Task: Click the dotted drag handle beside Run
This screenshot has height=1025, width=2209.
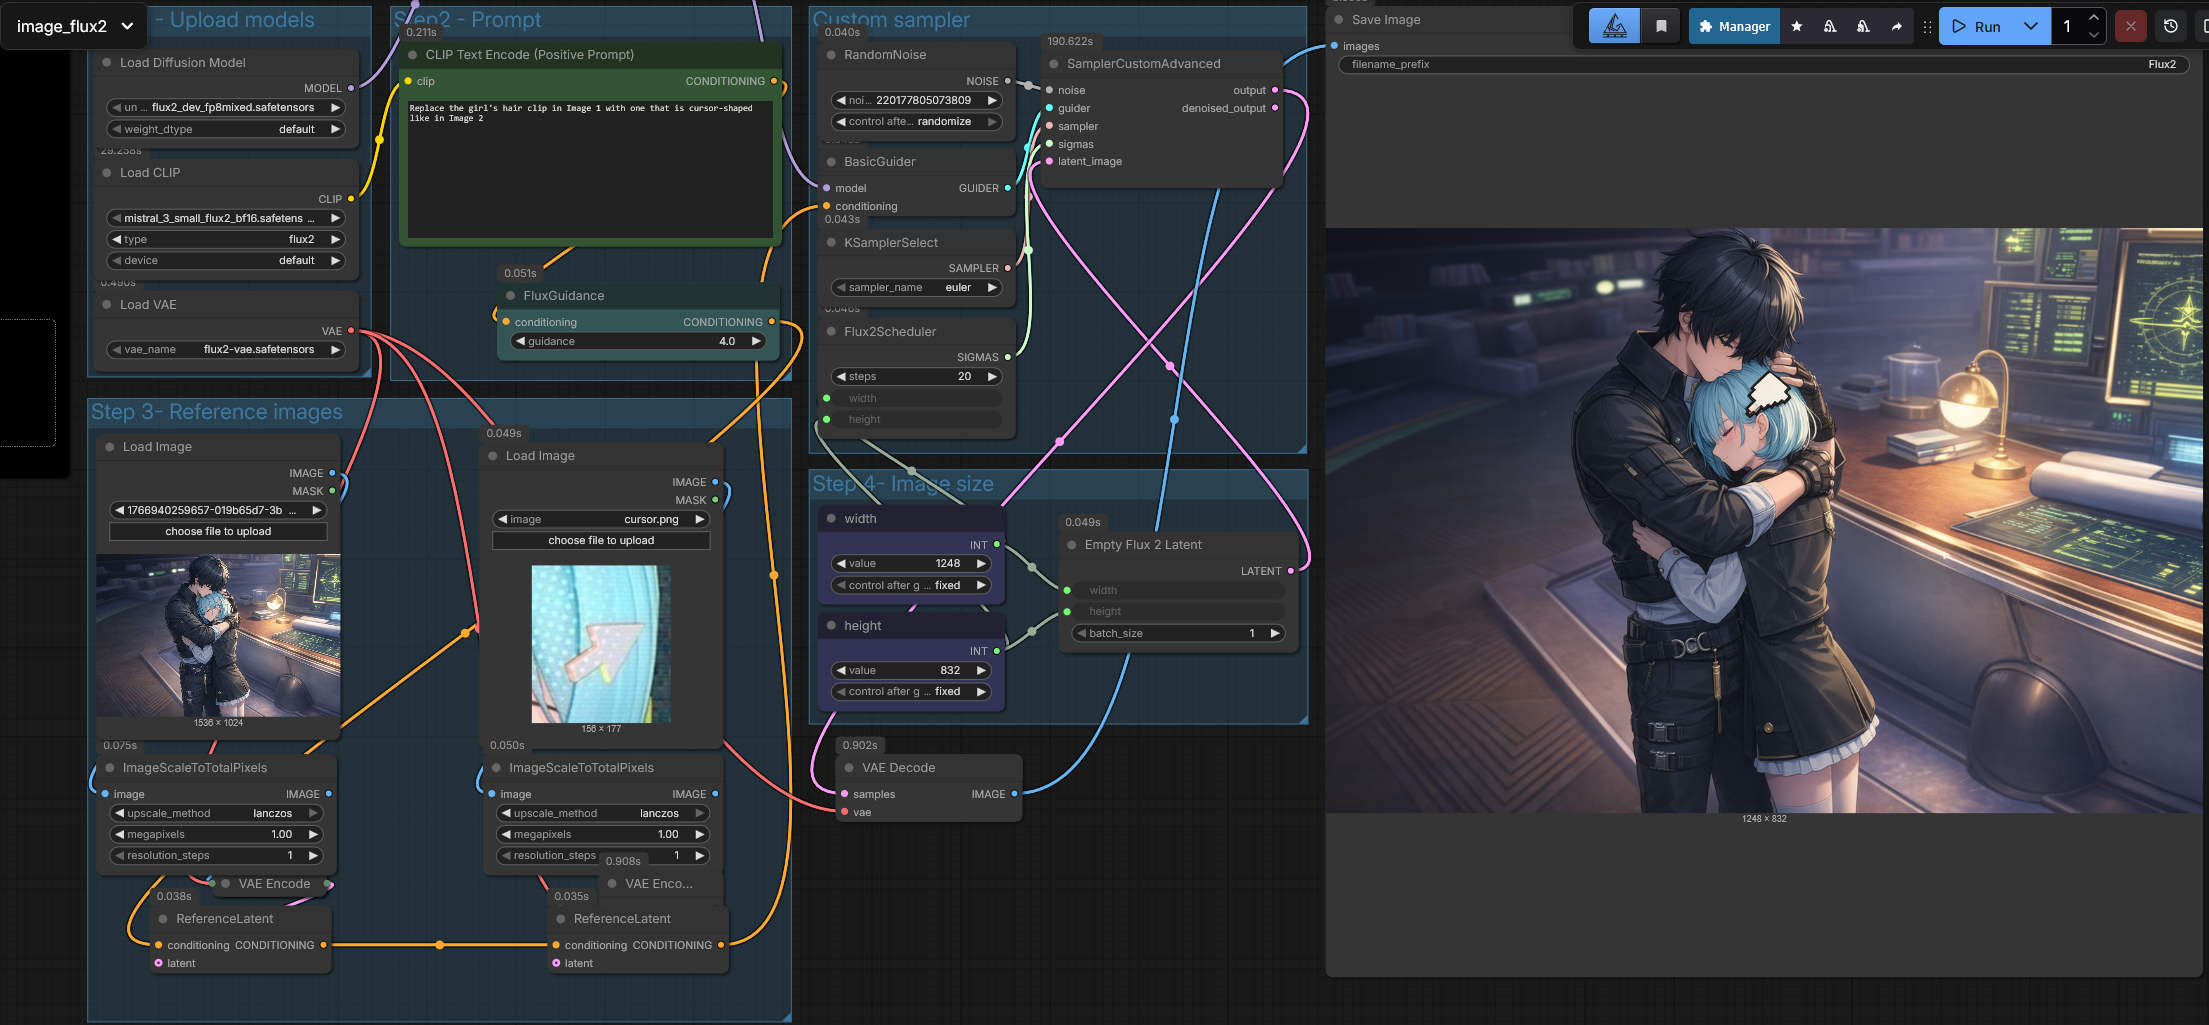Action: pyautogui.click(x=1927, y=27)
